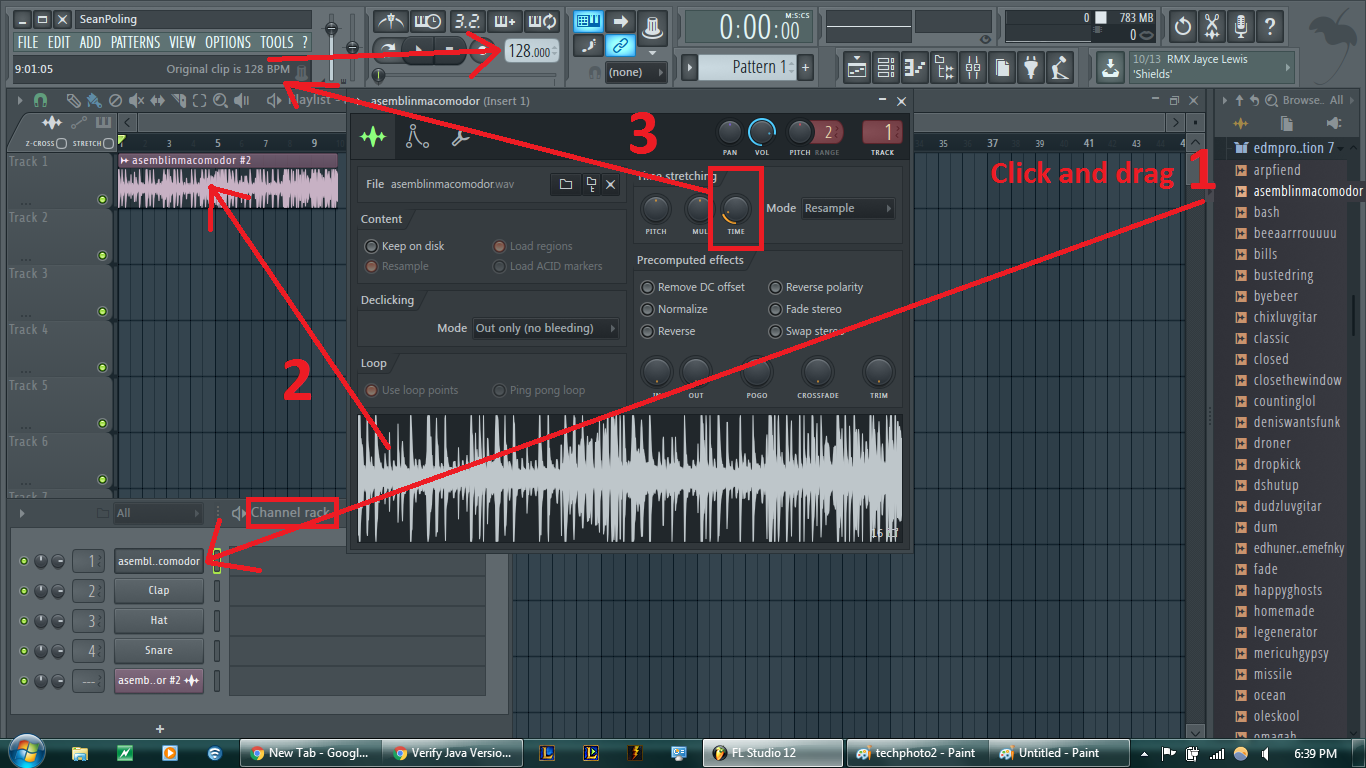Browse for sample file folder icon
Image resolution: width=1366 pixels, height=768 pixels.
(x=566, y=184)
